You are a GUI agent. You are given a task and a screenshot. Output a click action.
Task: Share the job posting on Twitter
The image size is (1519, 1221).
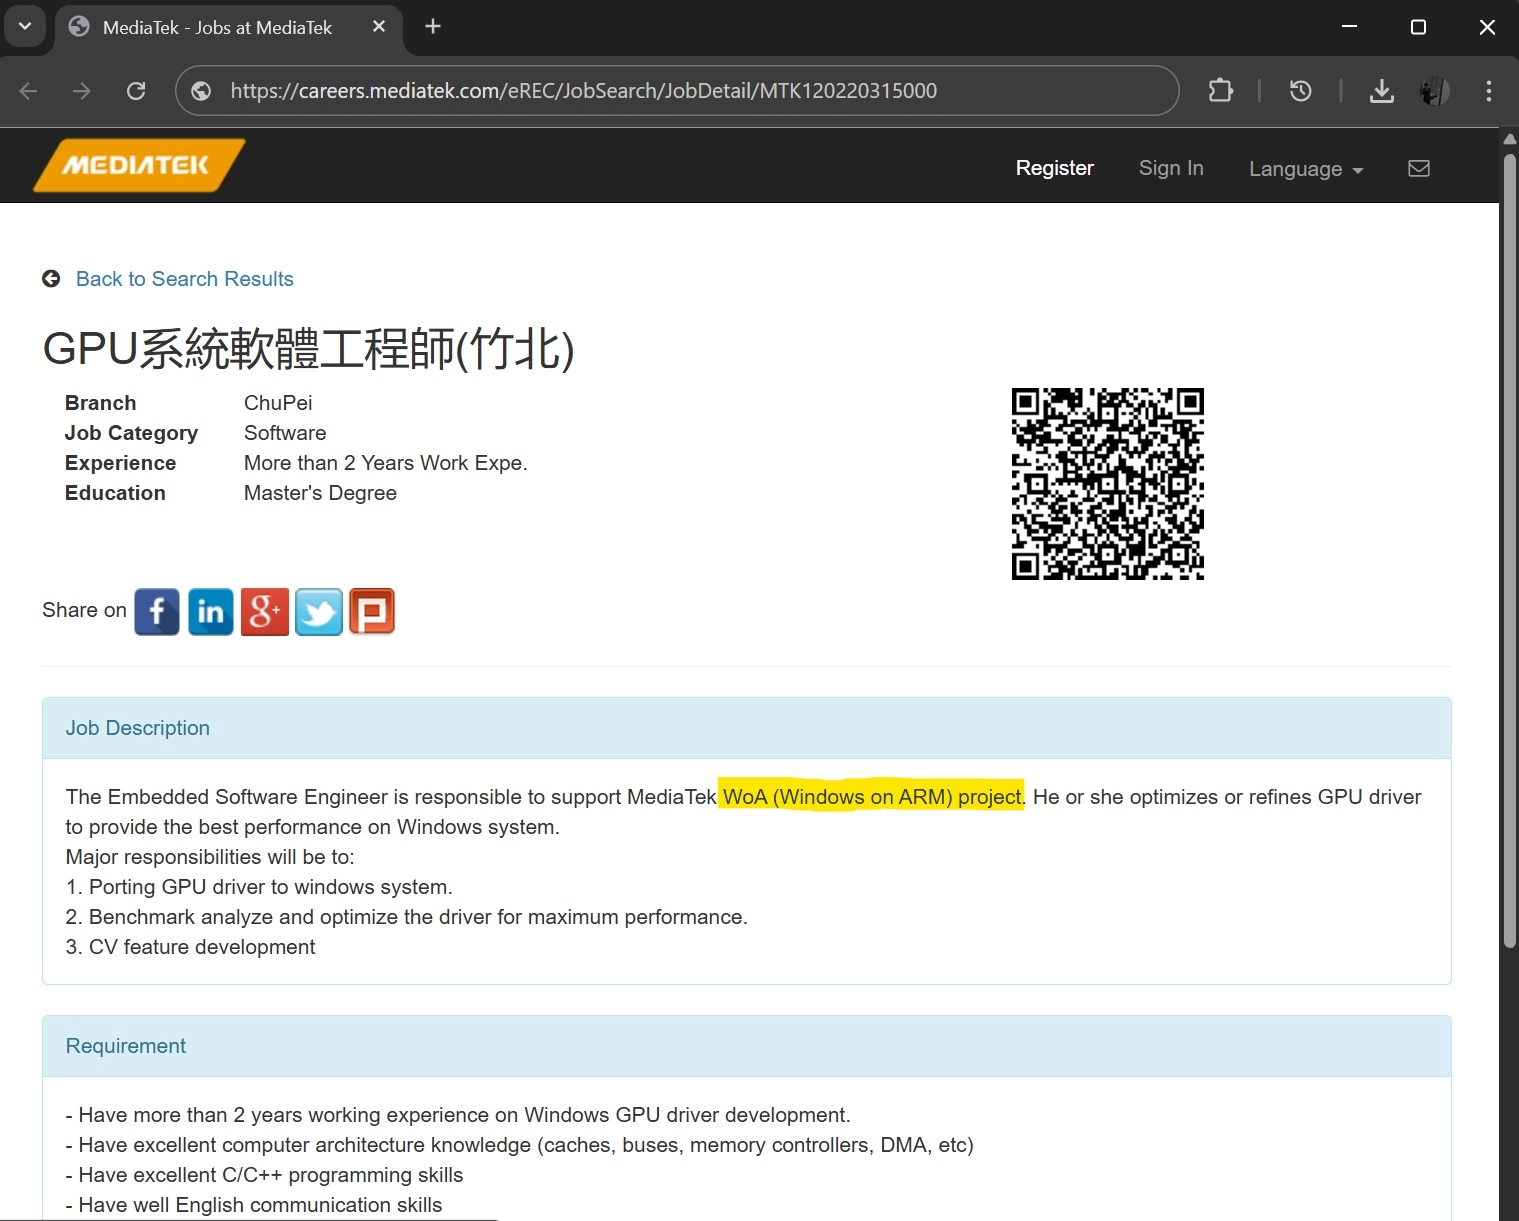(x=318, y=611)
